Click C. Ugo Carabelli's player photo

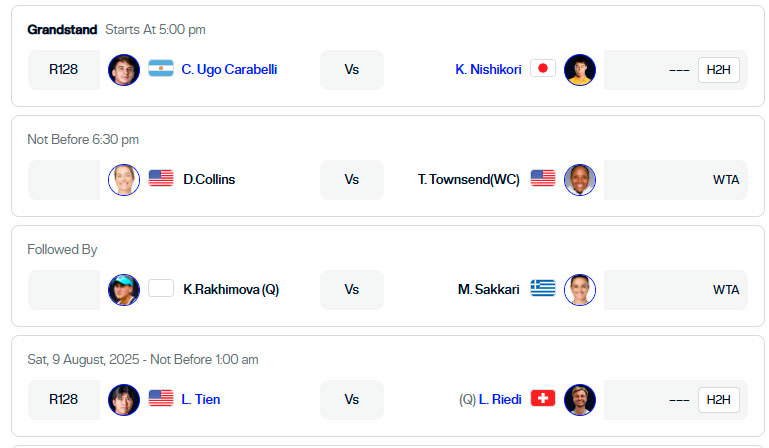[124, 70]
